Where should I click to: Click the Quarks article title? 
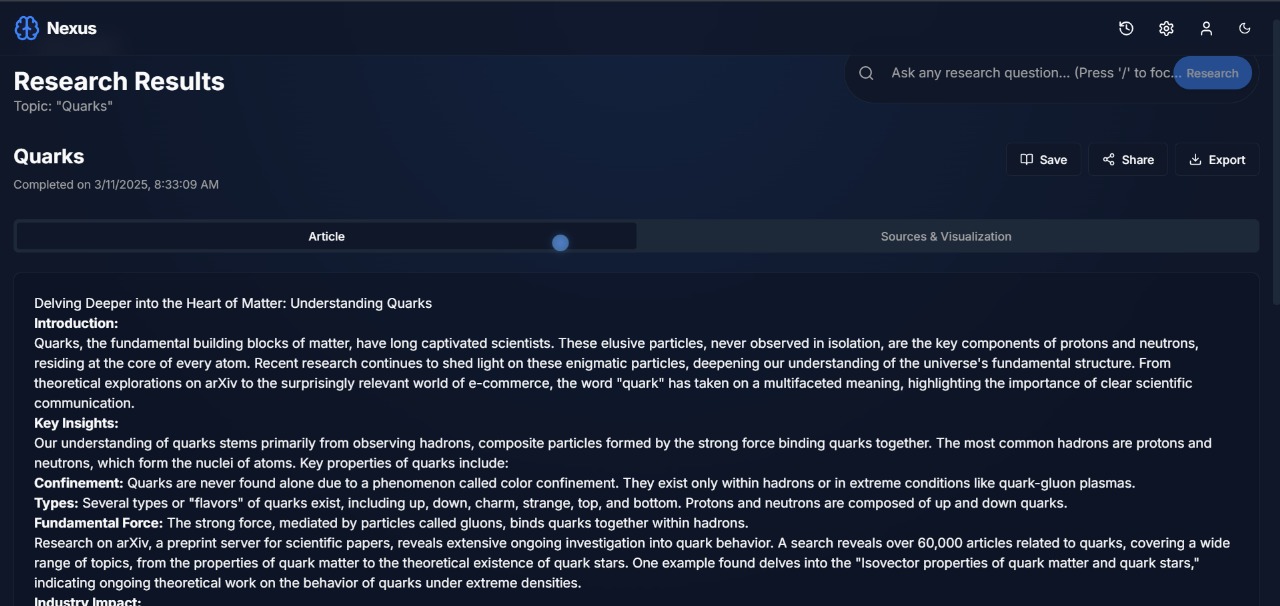coord(49,156)
